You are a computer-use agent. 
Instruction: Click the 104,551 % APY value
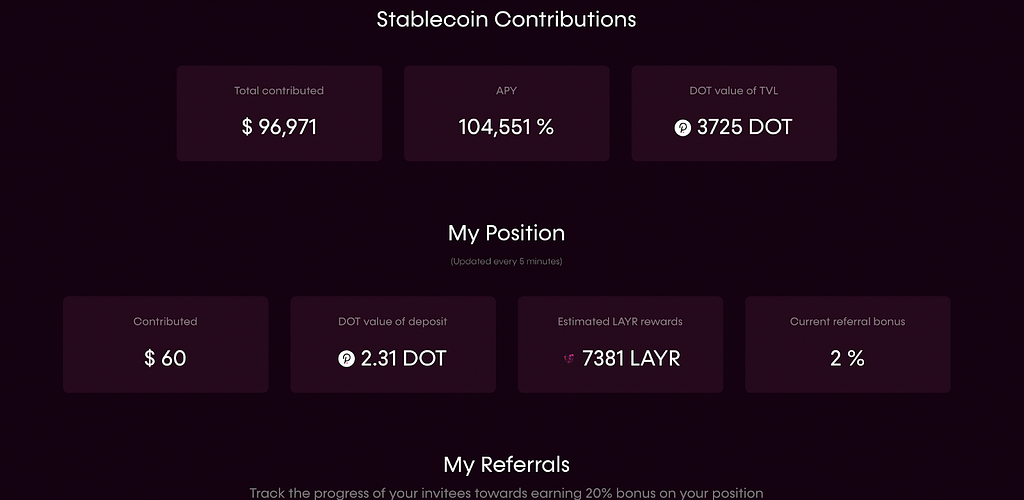(506, 127)
